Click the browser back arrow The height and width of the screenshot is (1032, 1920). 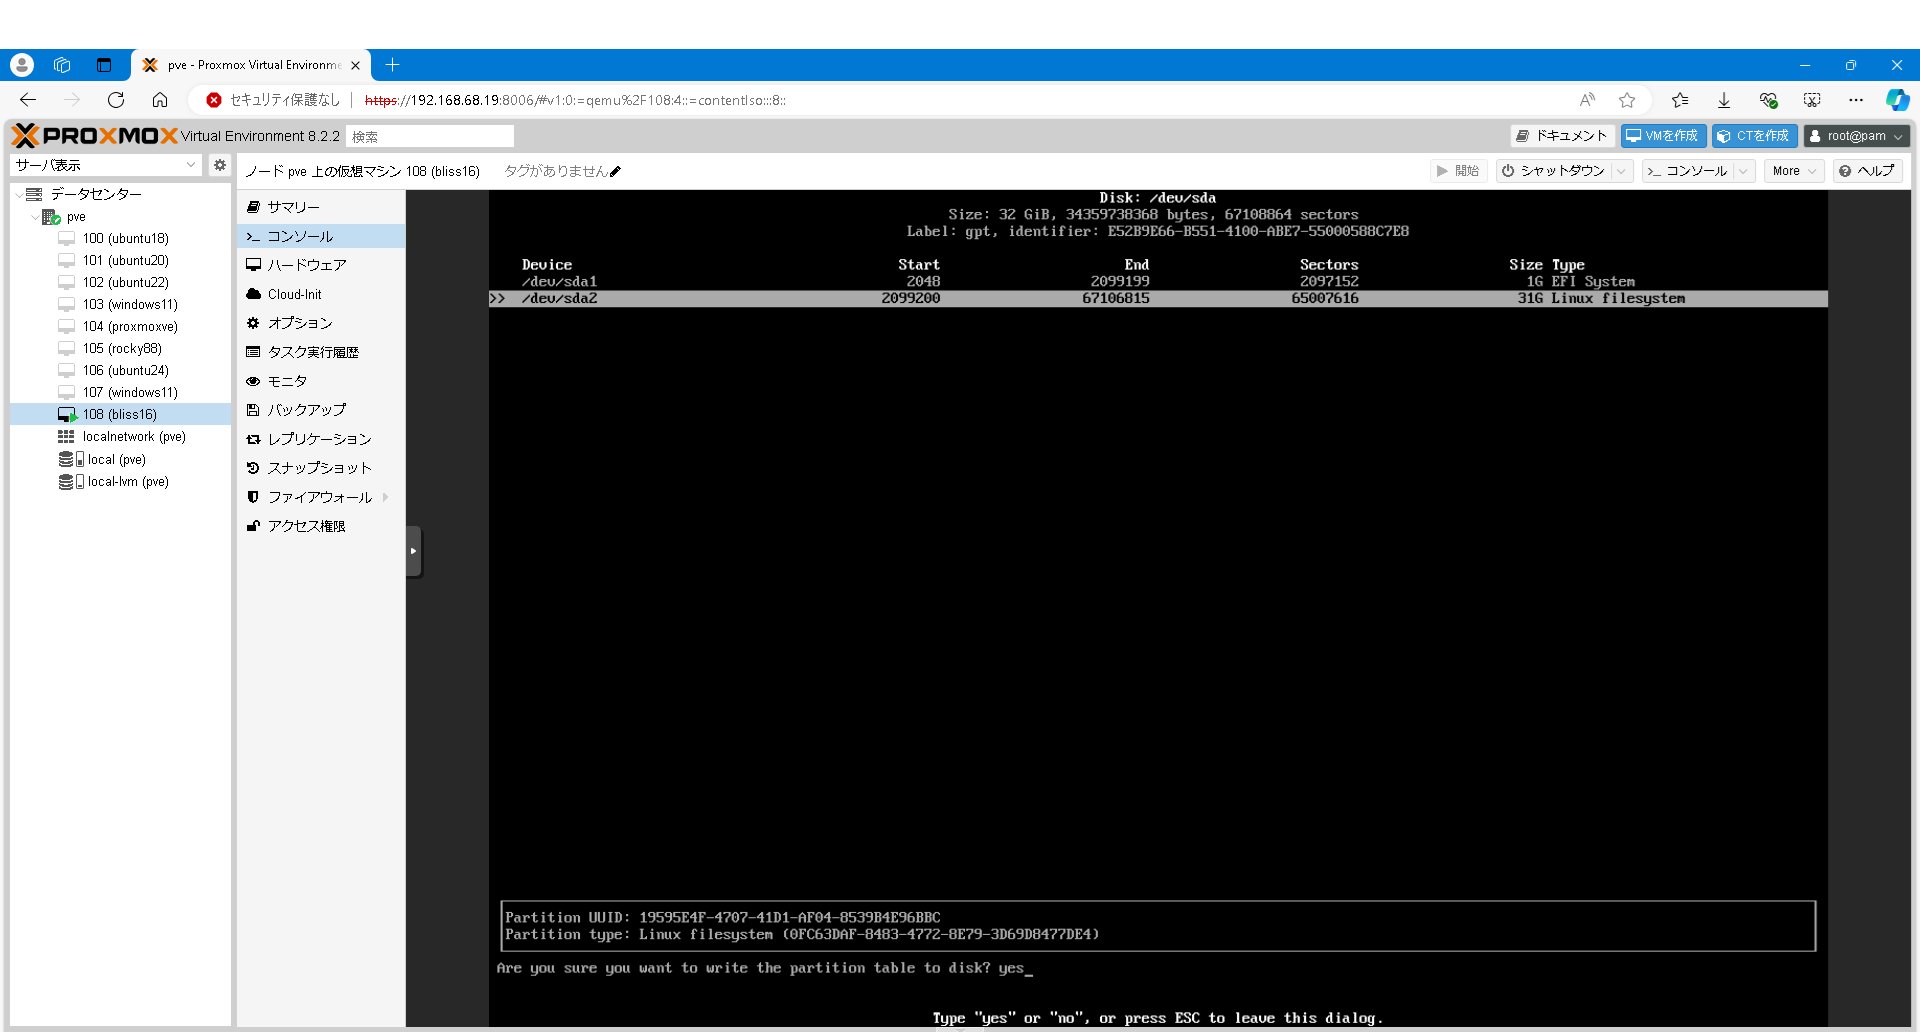coord(28,100)
